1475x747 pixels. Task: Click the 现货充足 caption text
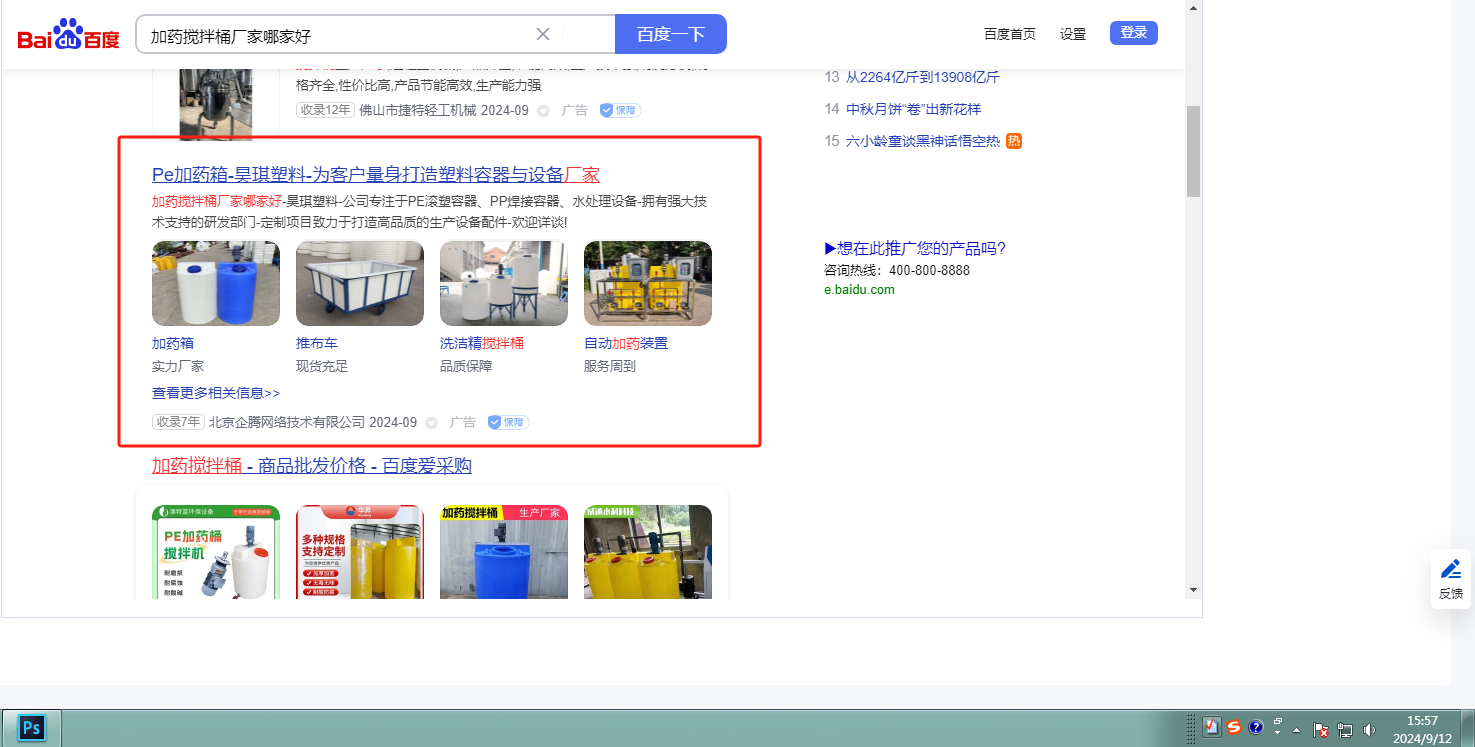[322, 366]
